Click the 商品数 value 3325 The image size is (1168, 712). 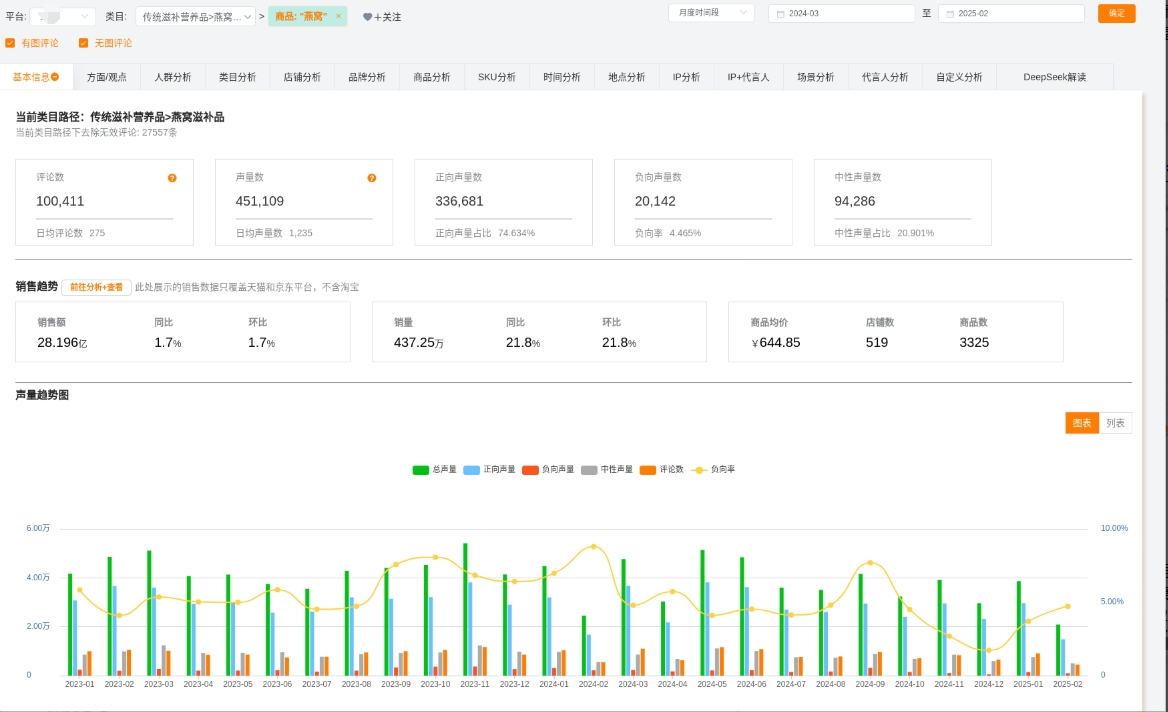974,343
